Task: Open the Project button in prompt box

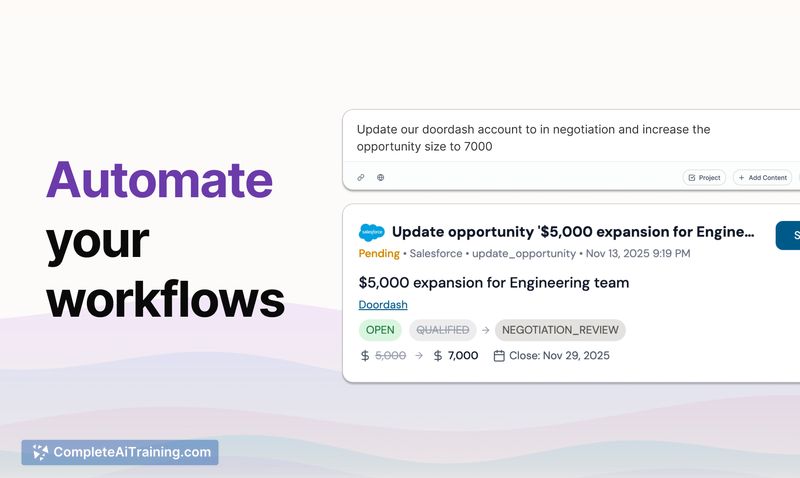Action: (704, 178)
